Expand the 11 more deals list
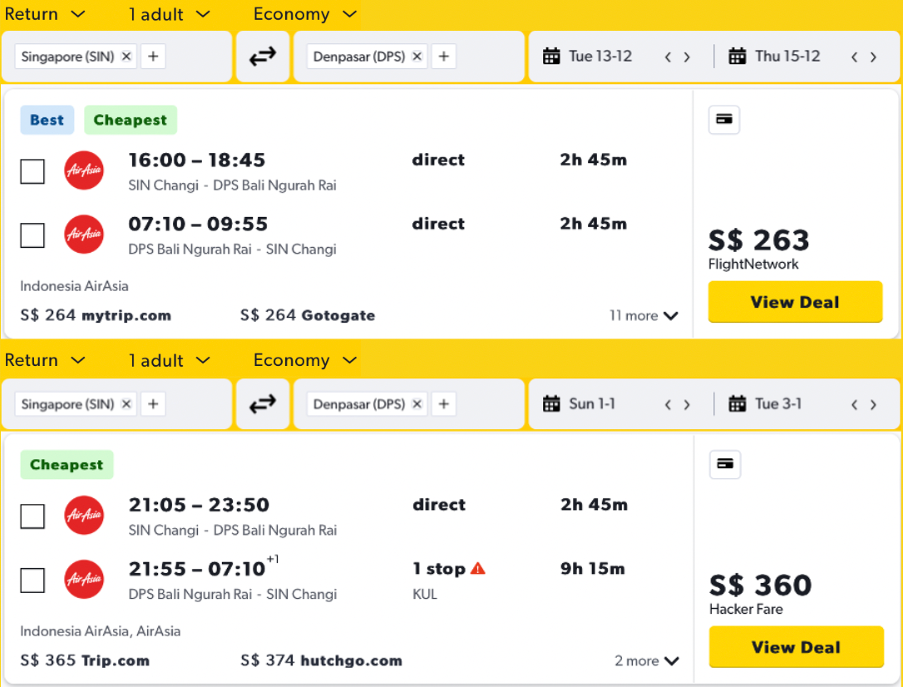 click(x=644, y=316)
